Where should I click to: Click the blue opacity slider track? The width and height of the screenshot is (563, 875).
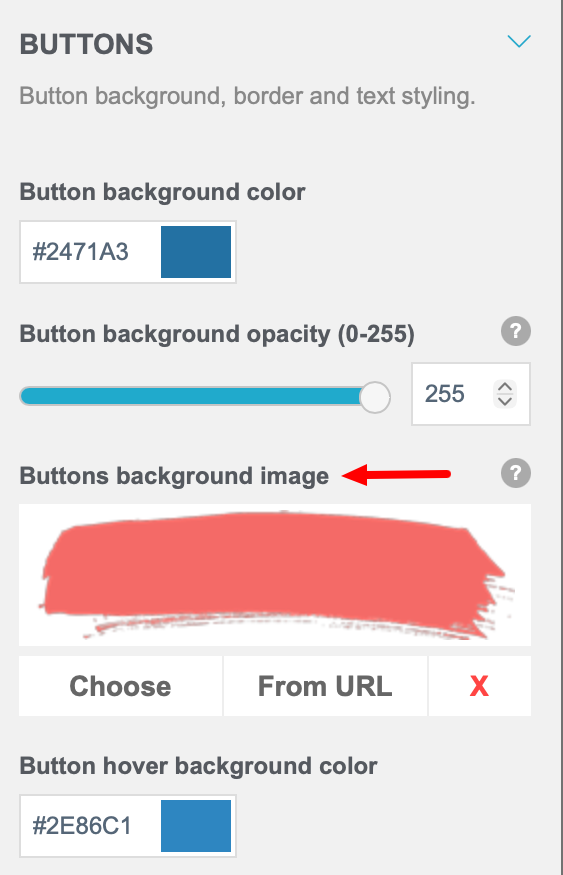[191, 397]
